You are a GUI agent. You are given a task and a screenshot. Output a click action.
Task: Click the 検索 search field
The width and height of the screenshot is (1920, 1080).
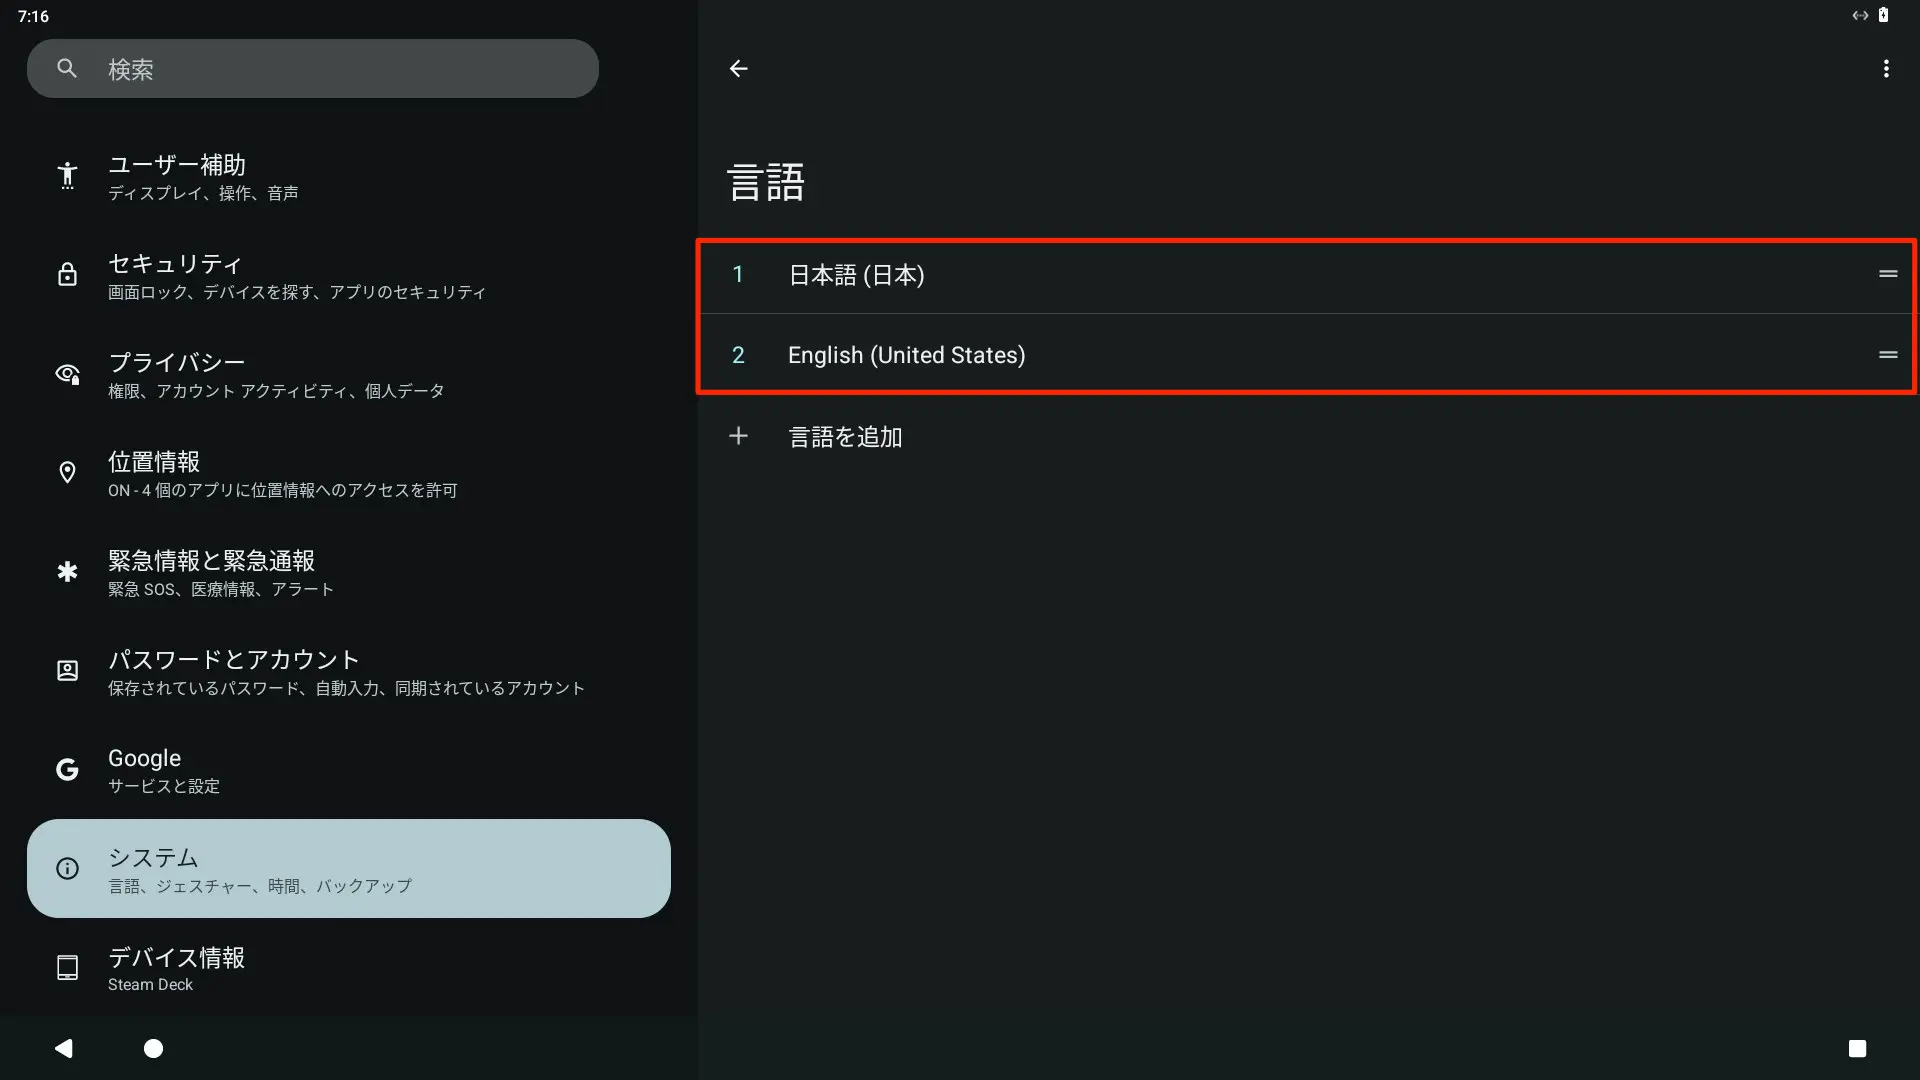coord(313,68)
